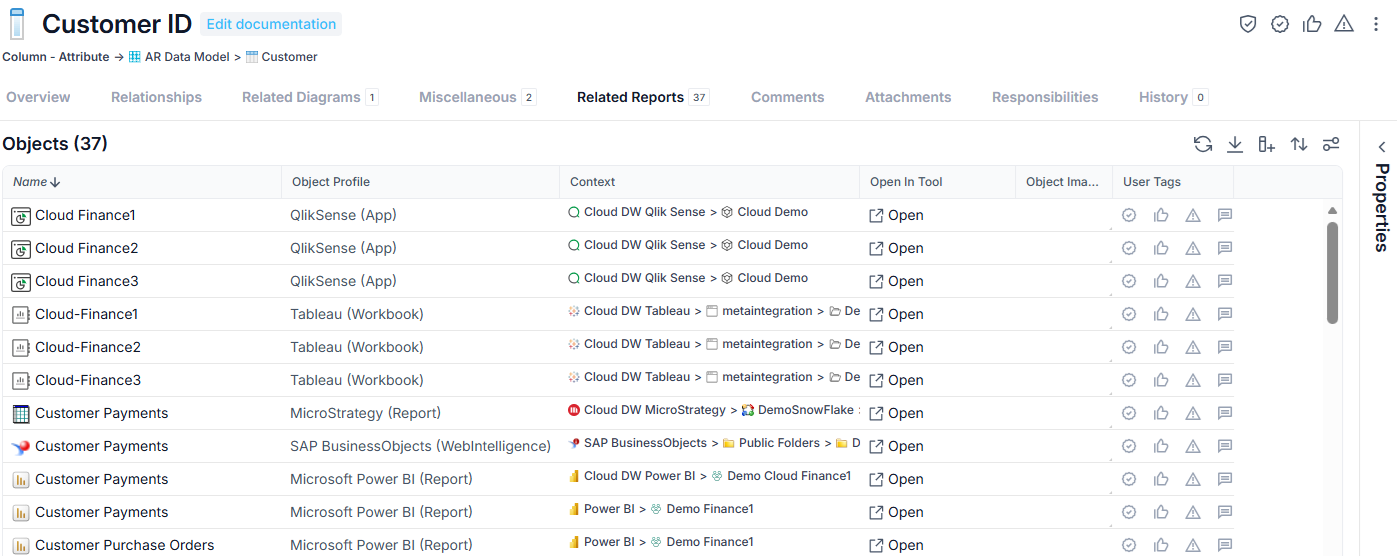The width and height of the screenshot is (1397, 556).
Task: Click thumbs-up tag on Customer Purchase Orders row
Action: 1161,545
